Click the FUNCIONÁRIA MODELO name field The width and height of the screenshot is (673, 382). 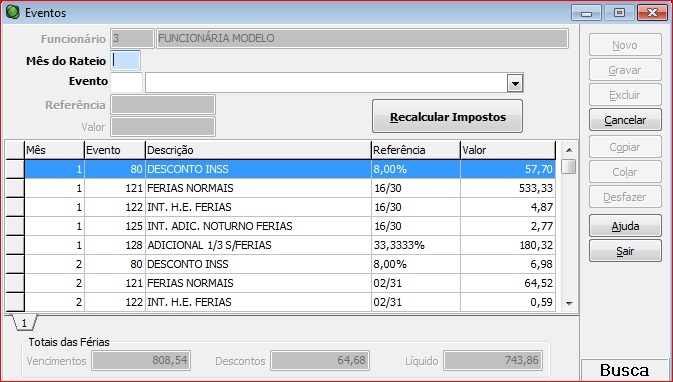pos(362,38)
